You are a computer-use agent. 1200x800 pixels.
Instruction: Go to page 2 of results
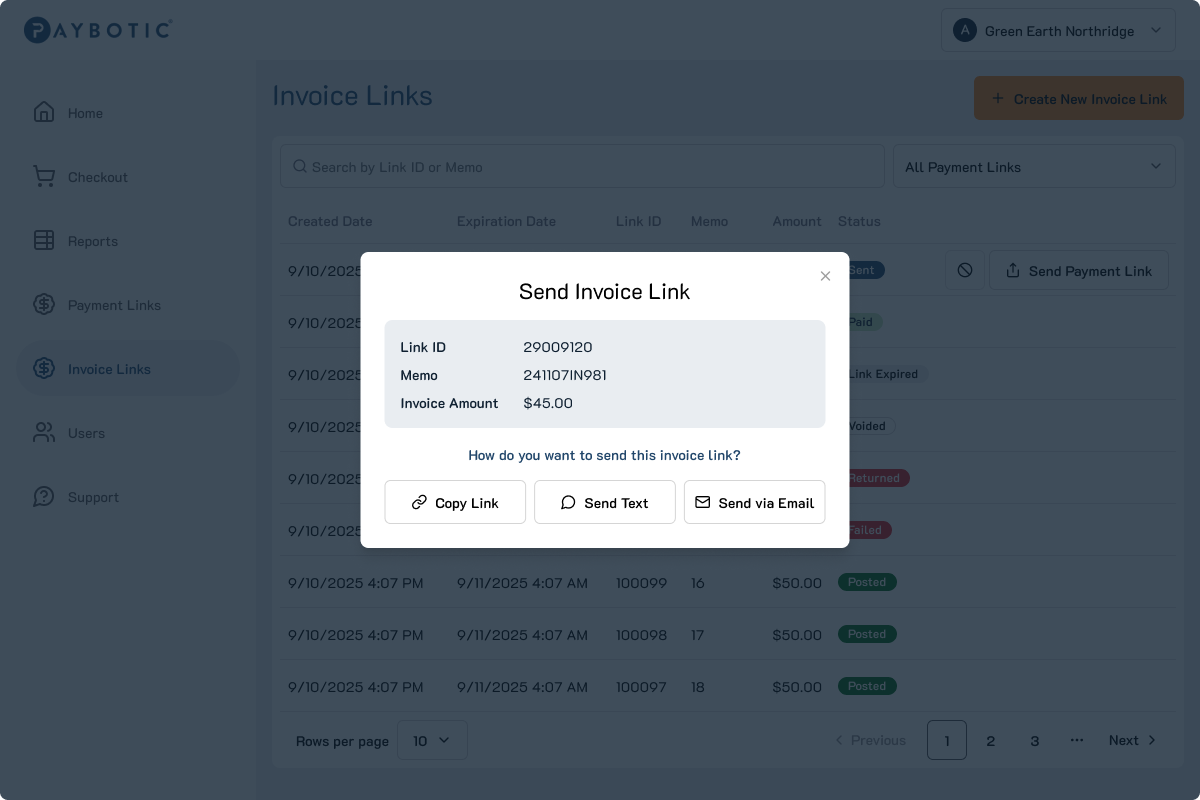991,740
